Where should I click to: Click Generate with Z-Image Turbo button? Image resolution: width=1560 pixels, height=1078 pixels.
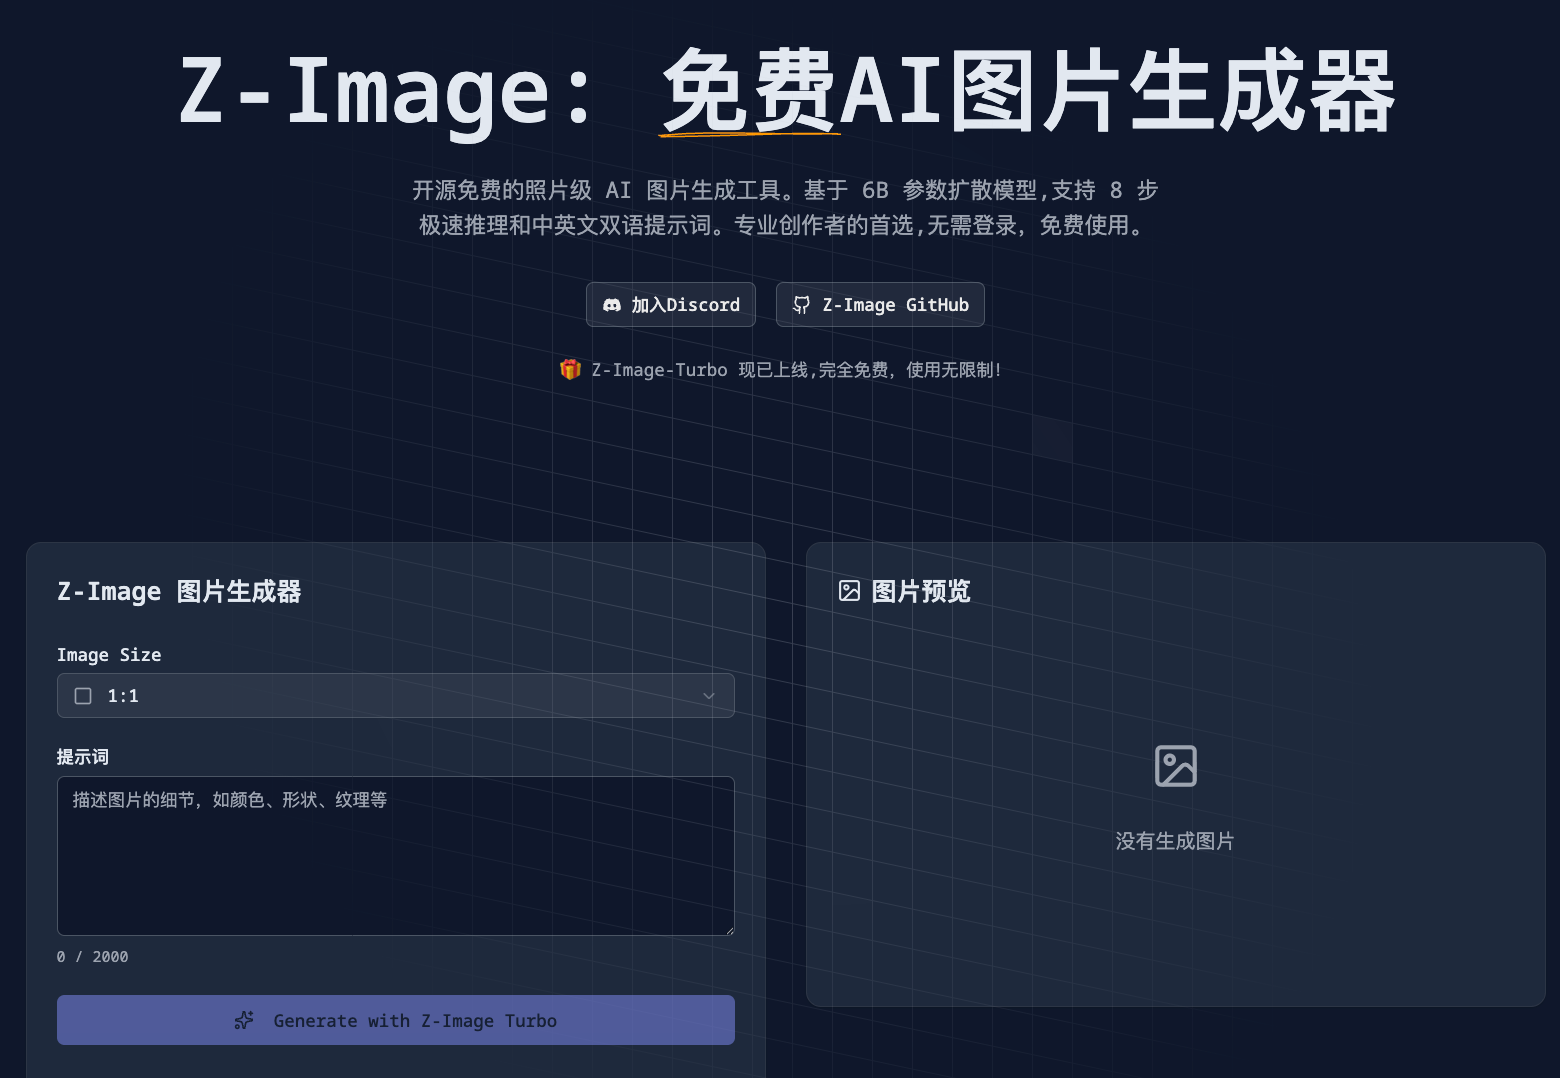pos(396,1020)
